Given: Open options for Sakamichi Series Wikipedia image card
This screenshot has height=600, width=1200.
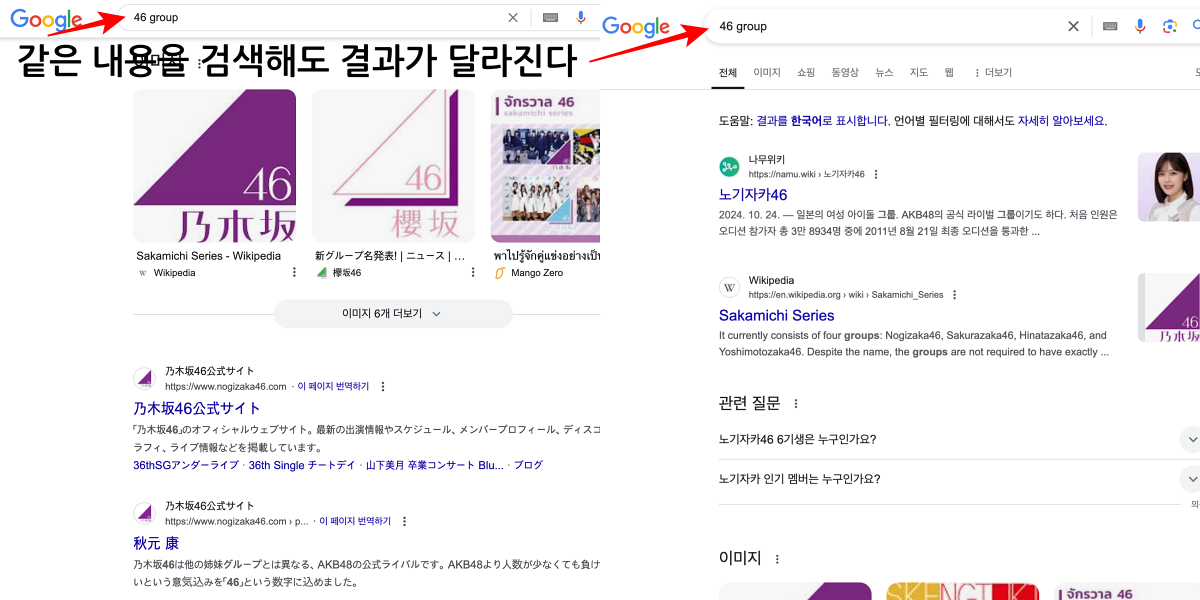Looking at the screenshot, I should point(294,272).
